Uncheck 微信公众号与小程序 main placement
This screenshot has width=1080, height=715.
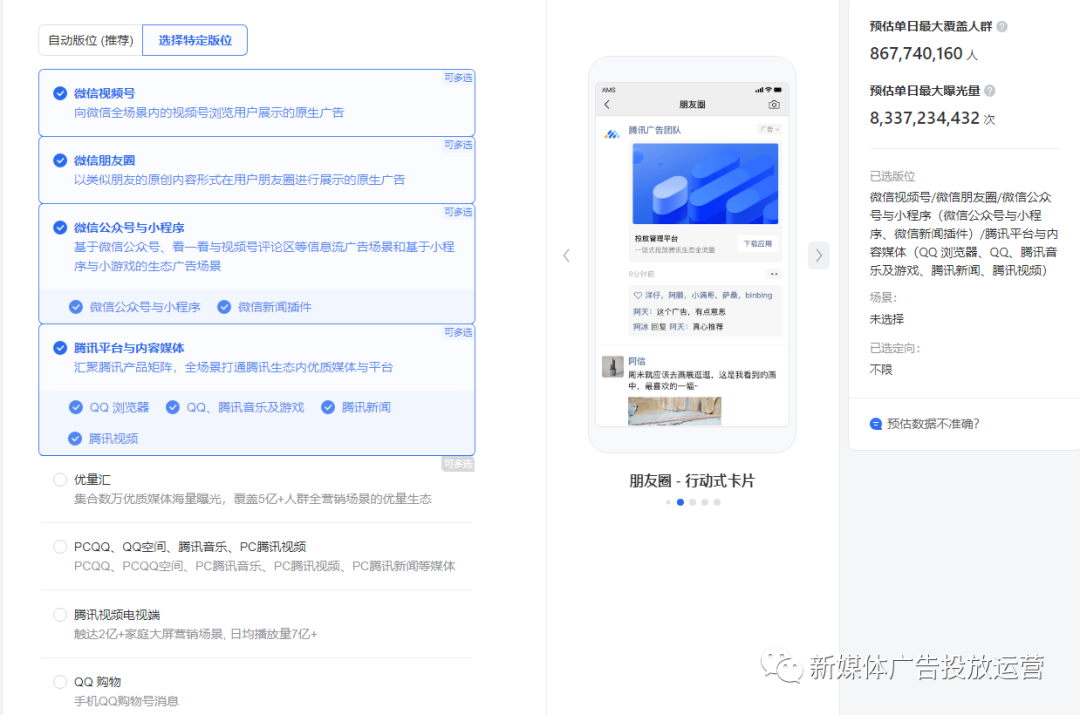click(61, 228)
